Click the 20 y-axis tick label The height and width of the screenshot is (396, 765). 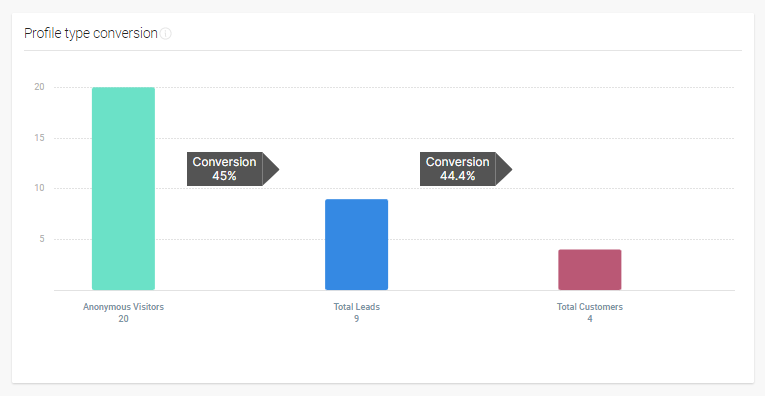39,87
